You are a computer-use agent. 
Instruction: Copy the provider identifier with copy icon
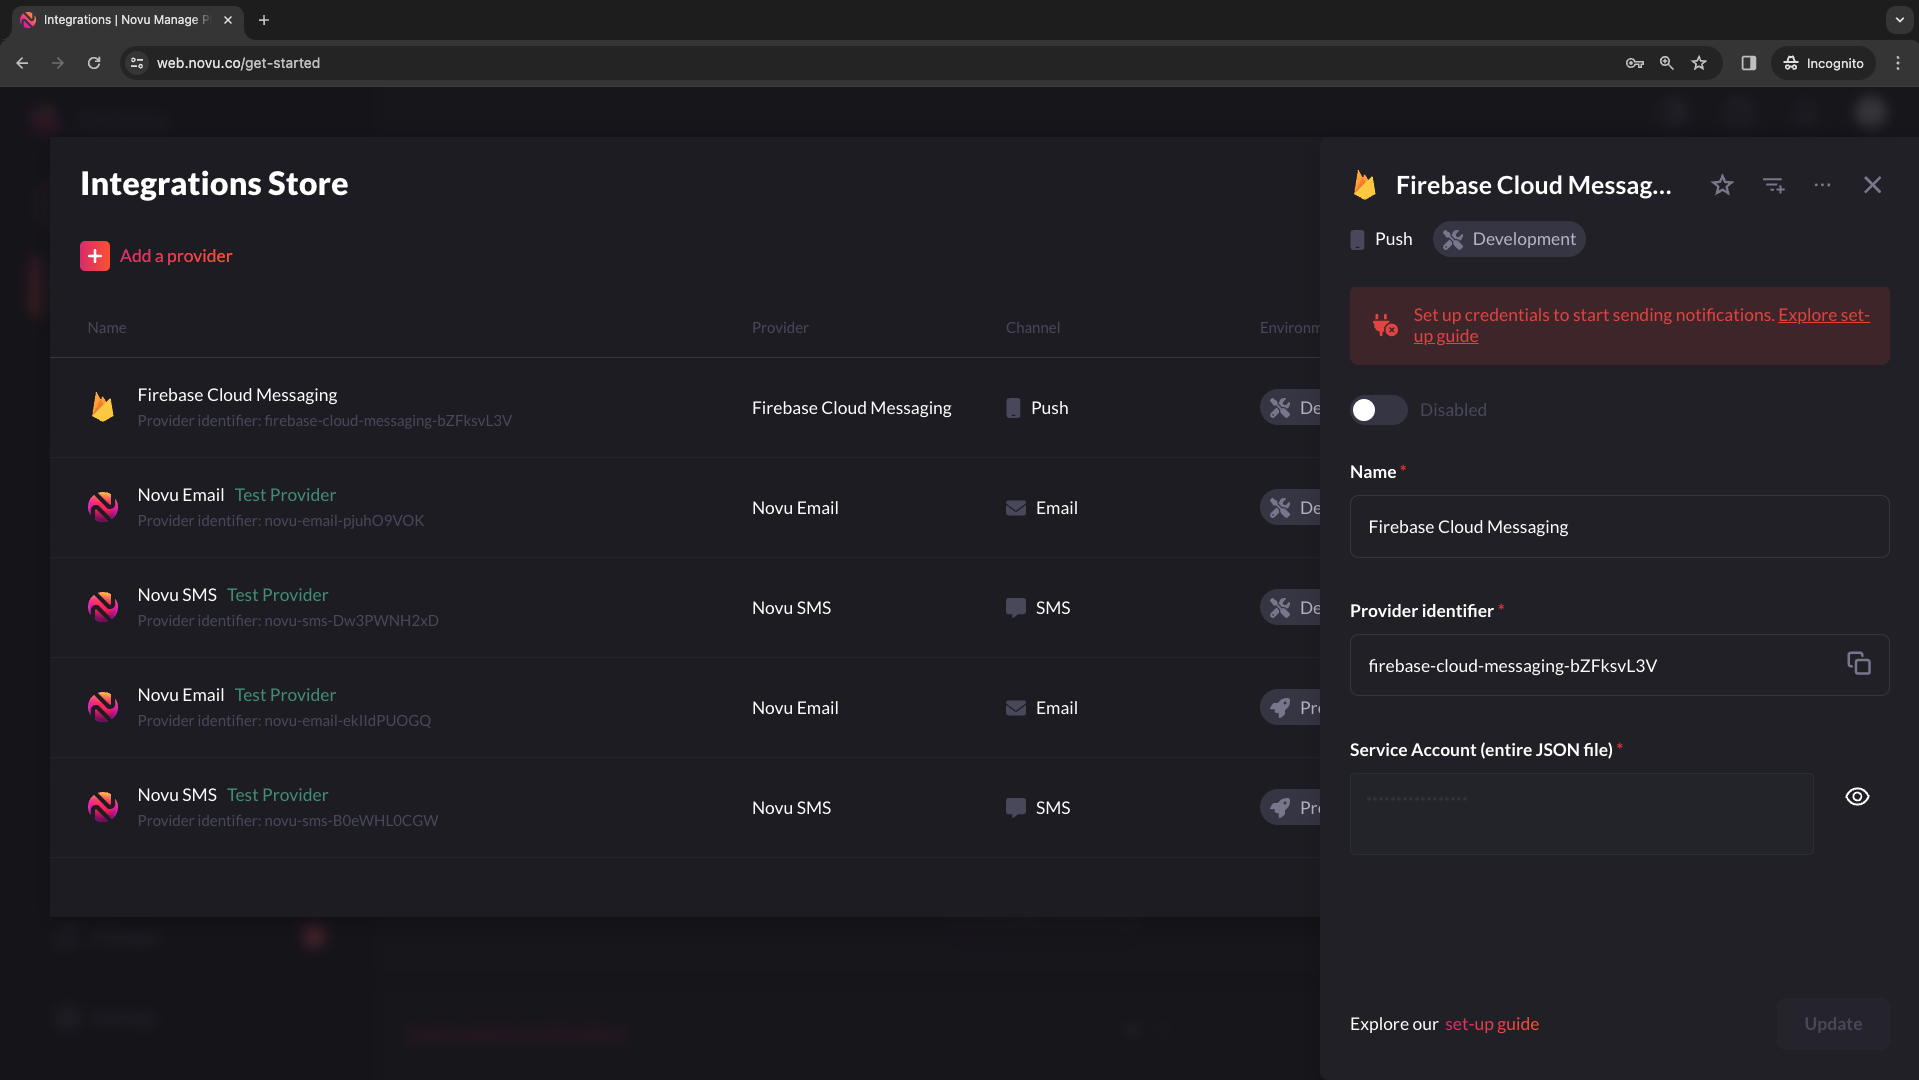1859,664
